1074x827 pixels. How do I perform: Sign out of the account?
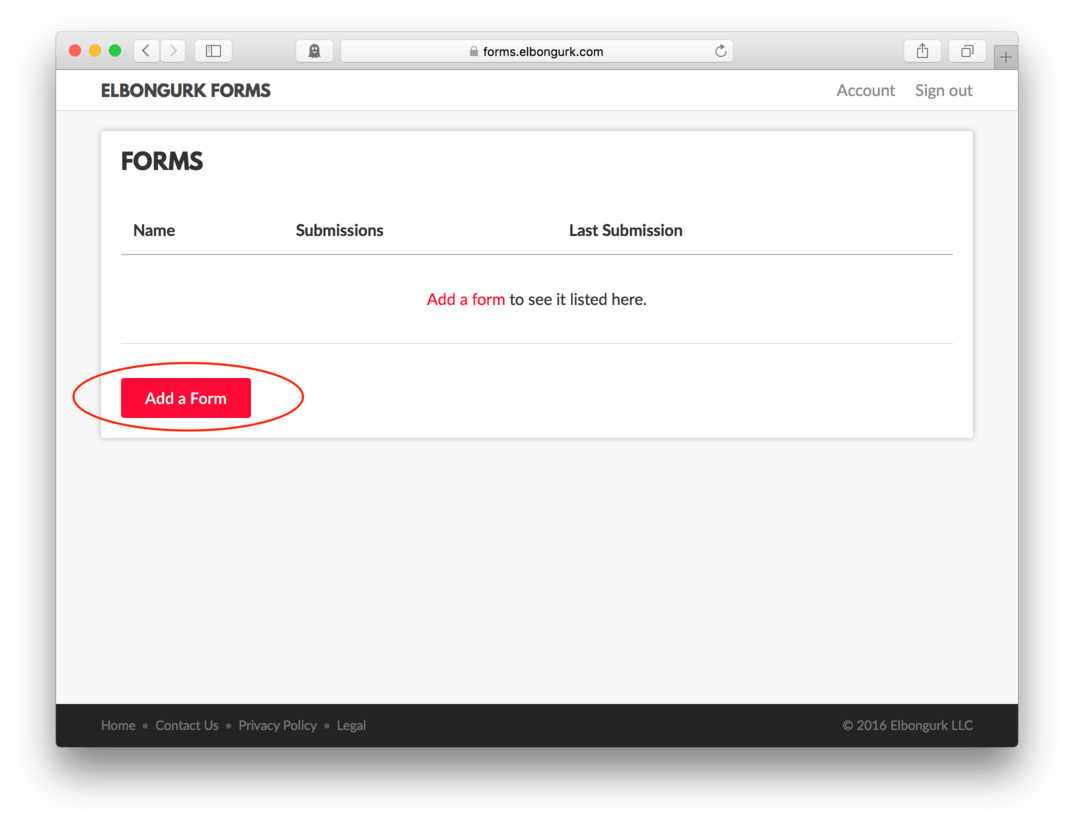(943, 90)
